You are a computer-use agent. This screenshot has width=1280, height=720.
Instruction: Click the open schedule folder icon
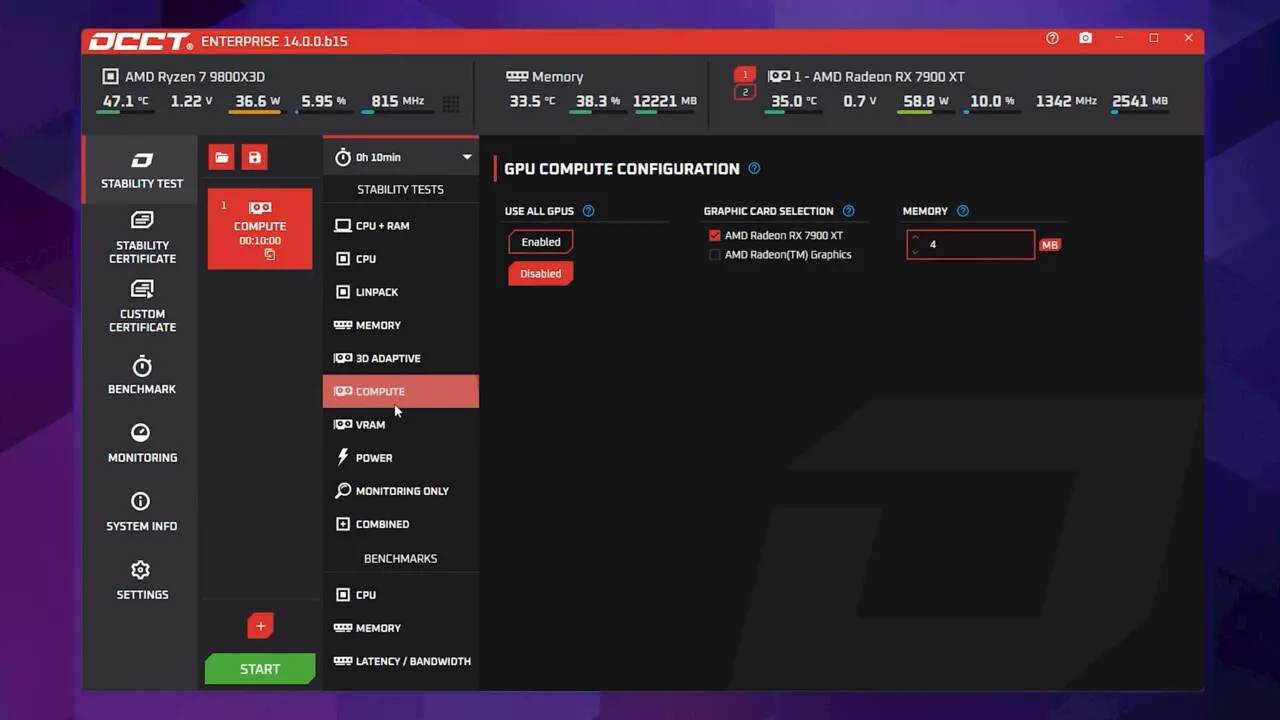point(221,157)
